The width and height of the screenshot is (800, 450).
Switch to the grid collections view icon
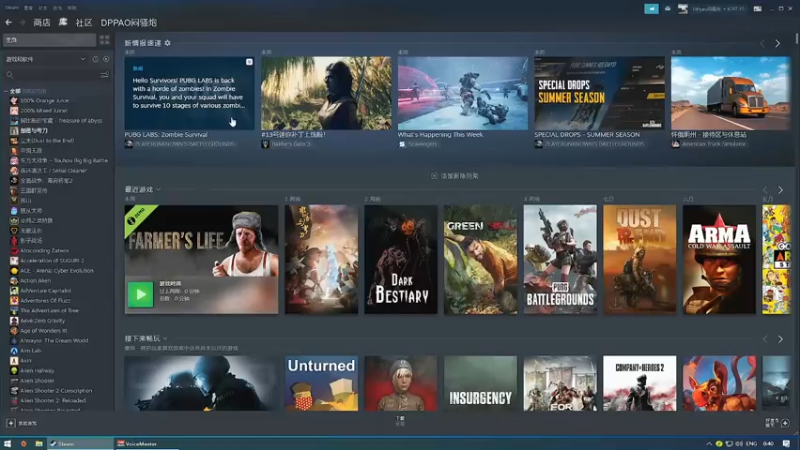coord(105,40)
